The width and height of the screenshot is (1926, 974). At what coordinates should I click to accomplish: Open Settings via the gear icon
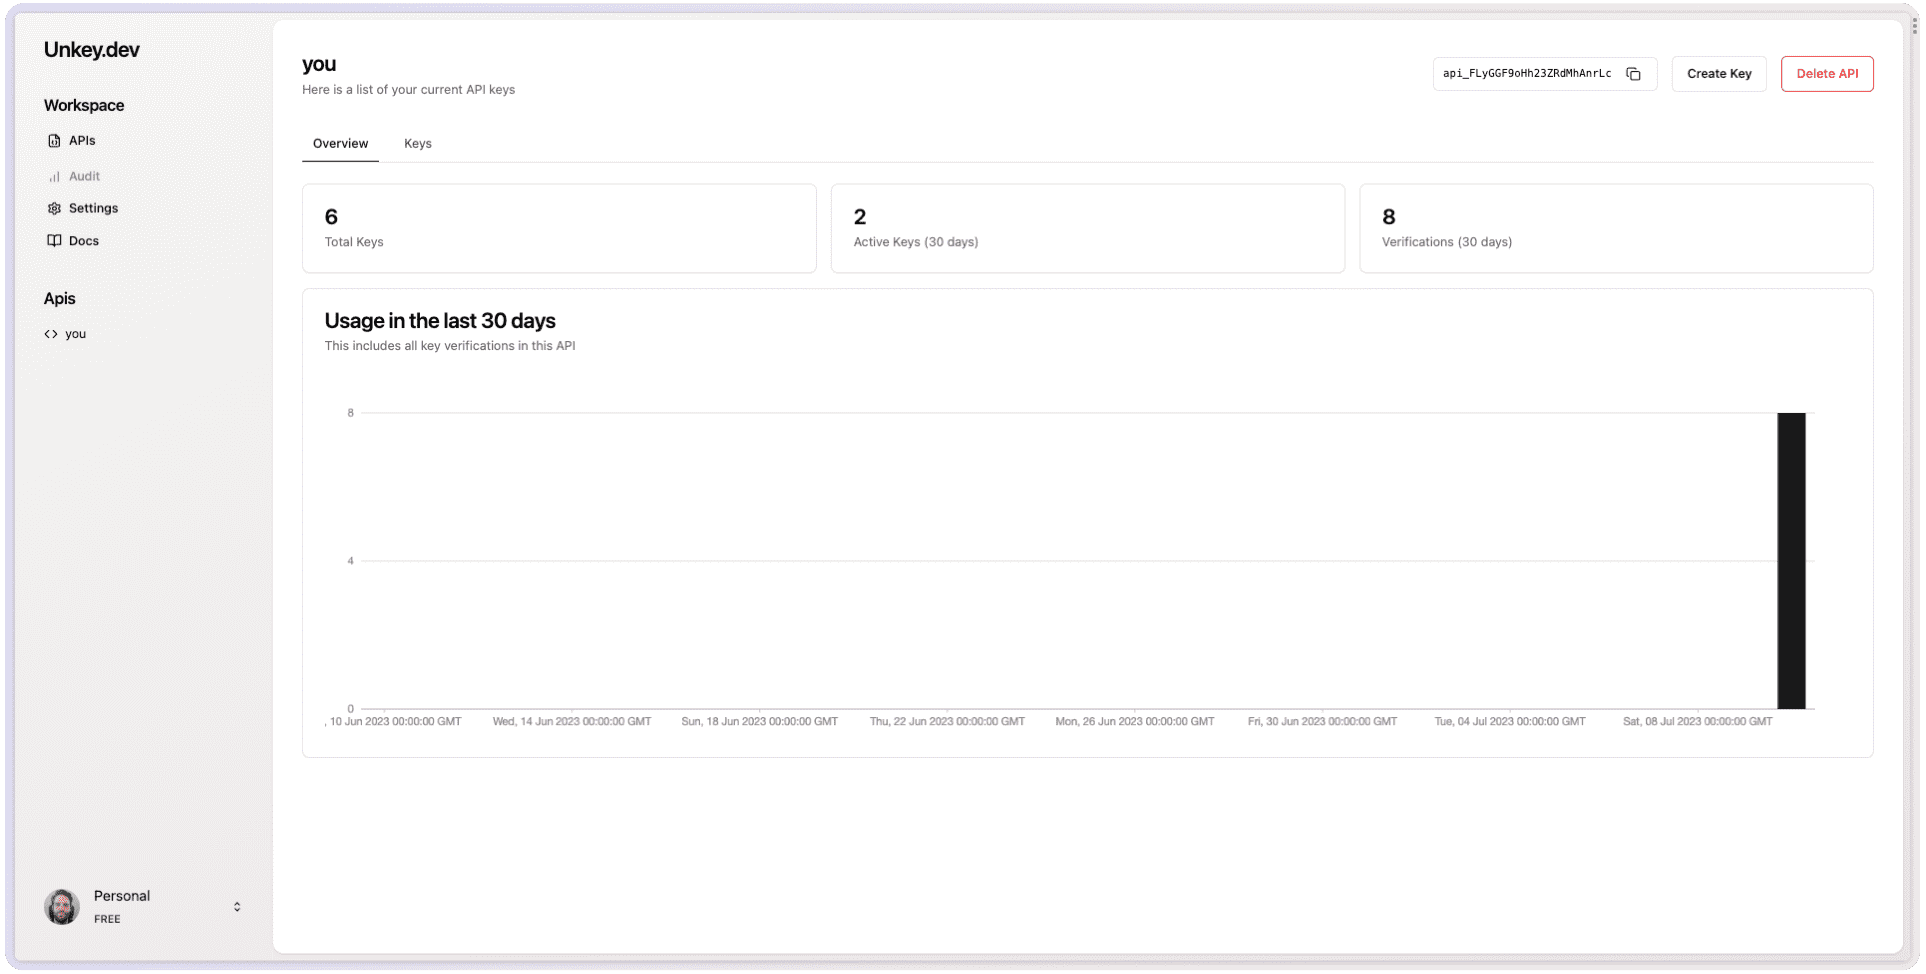[x=53, y=208]
